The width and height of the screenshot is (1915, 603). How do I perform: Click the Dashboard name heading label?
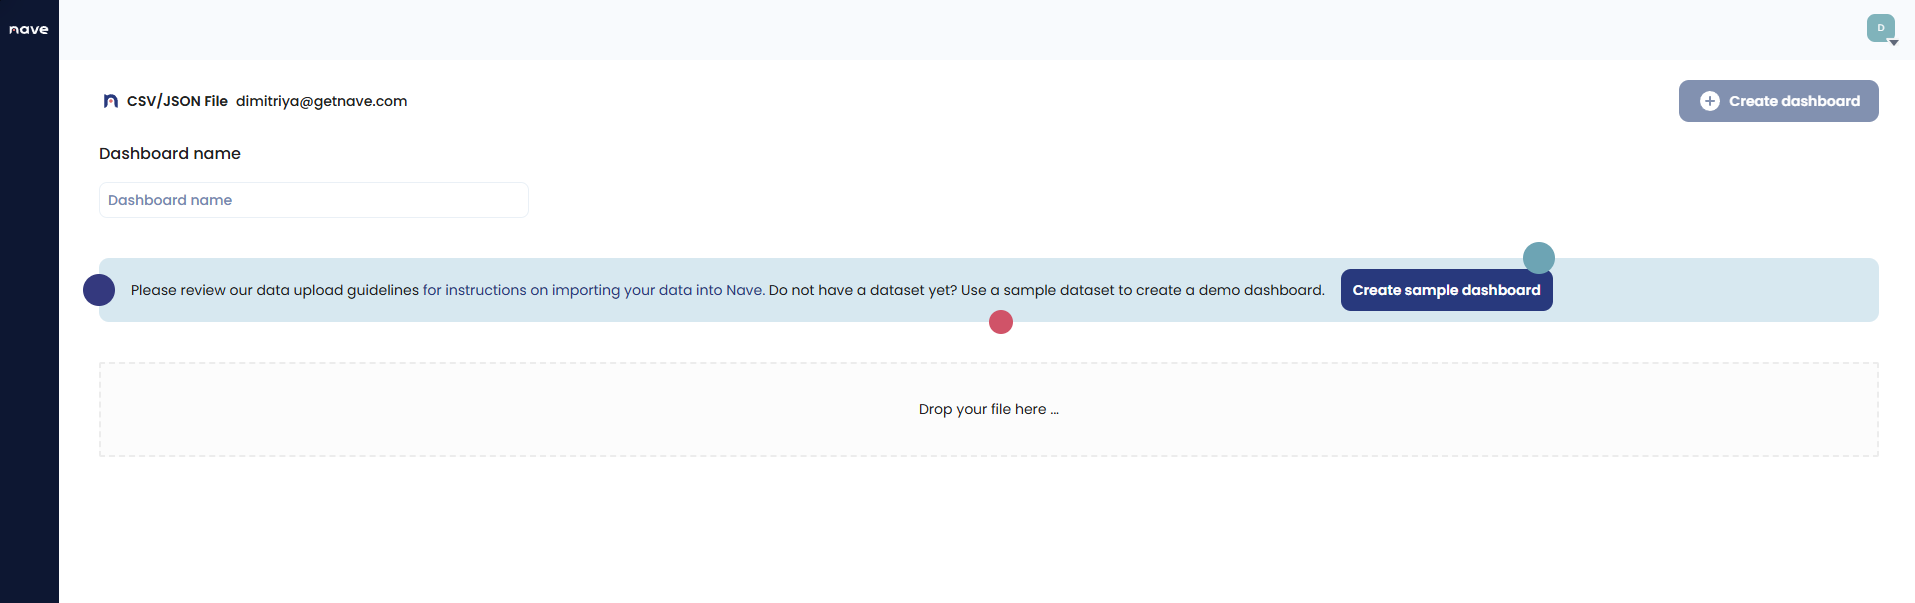tap(170, 153)
